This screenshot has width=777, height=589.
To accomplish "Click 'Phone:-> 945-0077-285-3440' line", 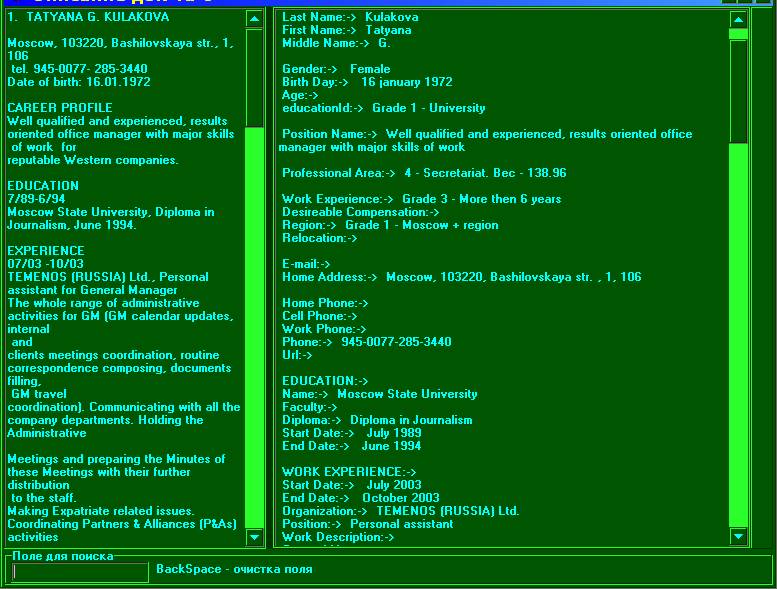I will [367, 342].
